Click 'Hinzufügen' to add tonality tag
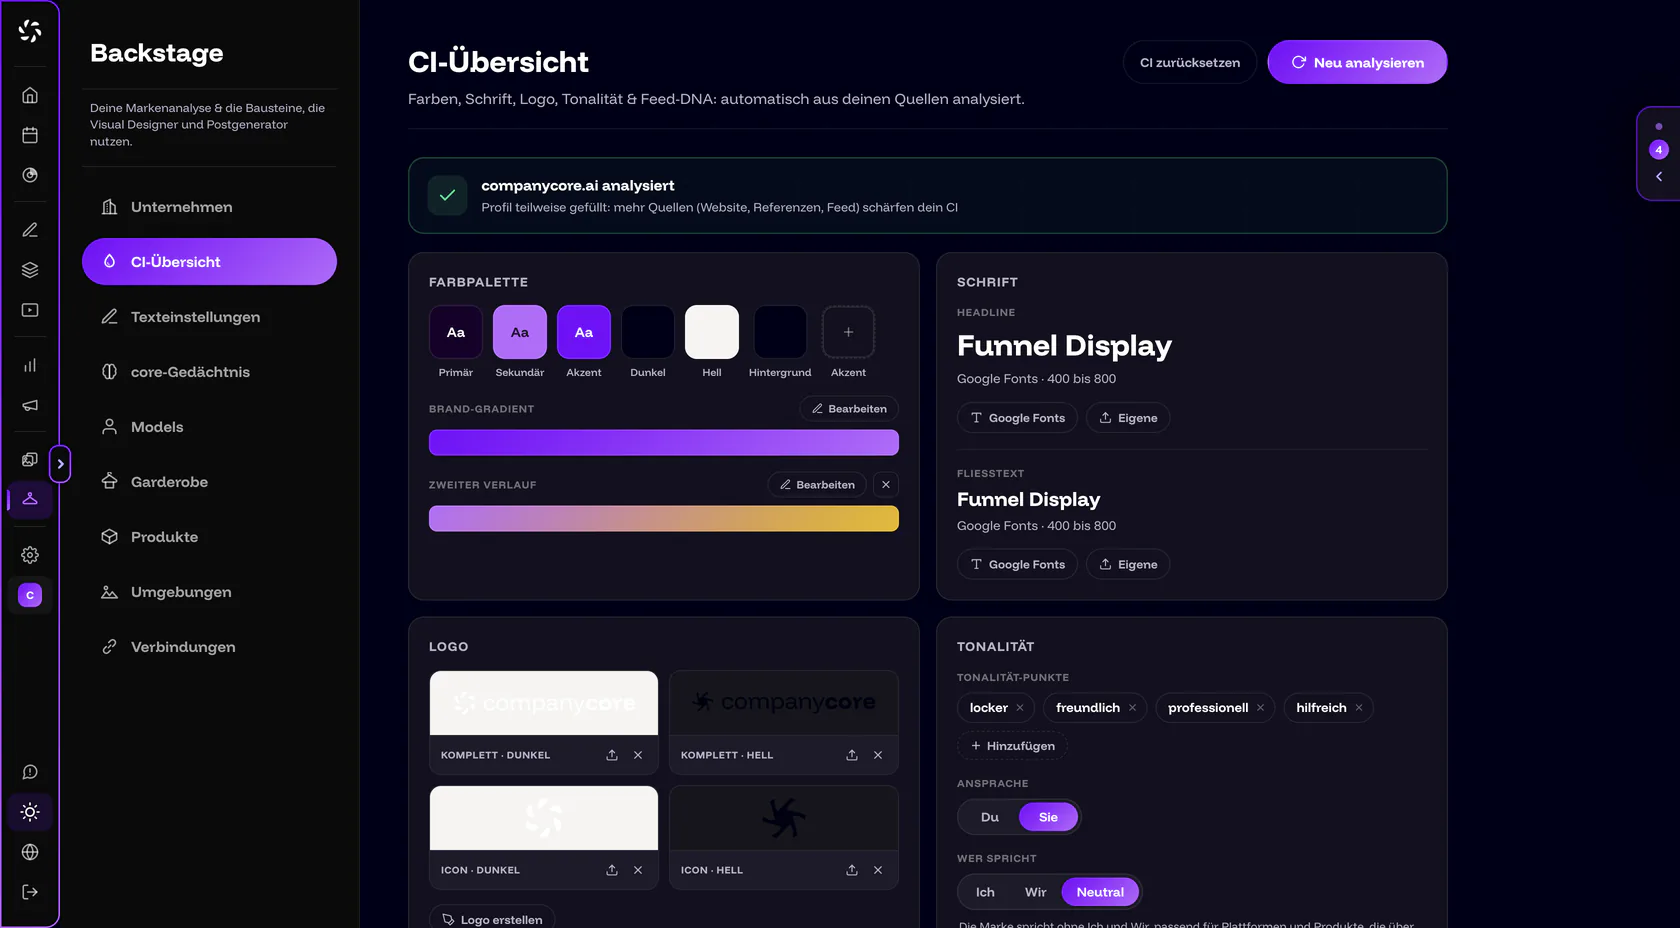 click(x=1012, y=746)
